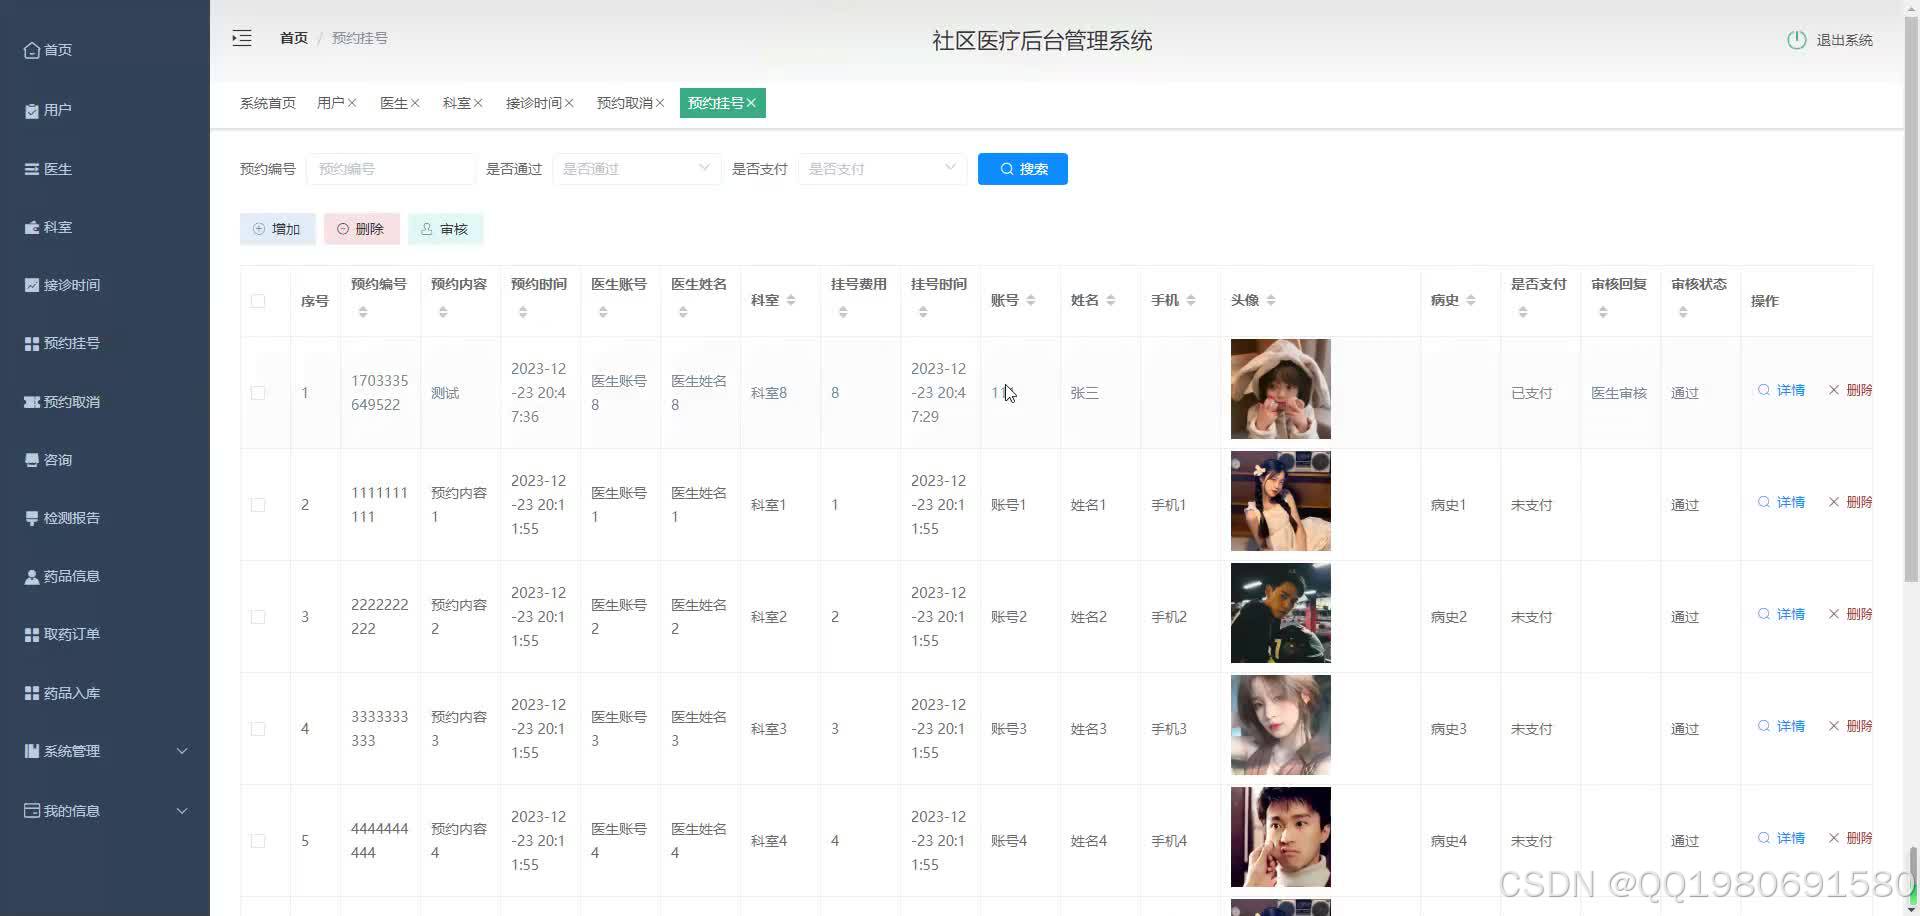Close the 科室 tab with its X
This screenshot has height=916, width=1920.
tap(478, 103)
